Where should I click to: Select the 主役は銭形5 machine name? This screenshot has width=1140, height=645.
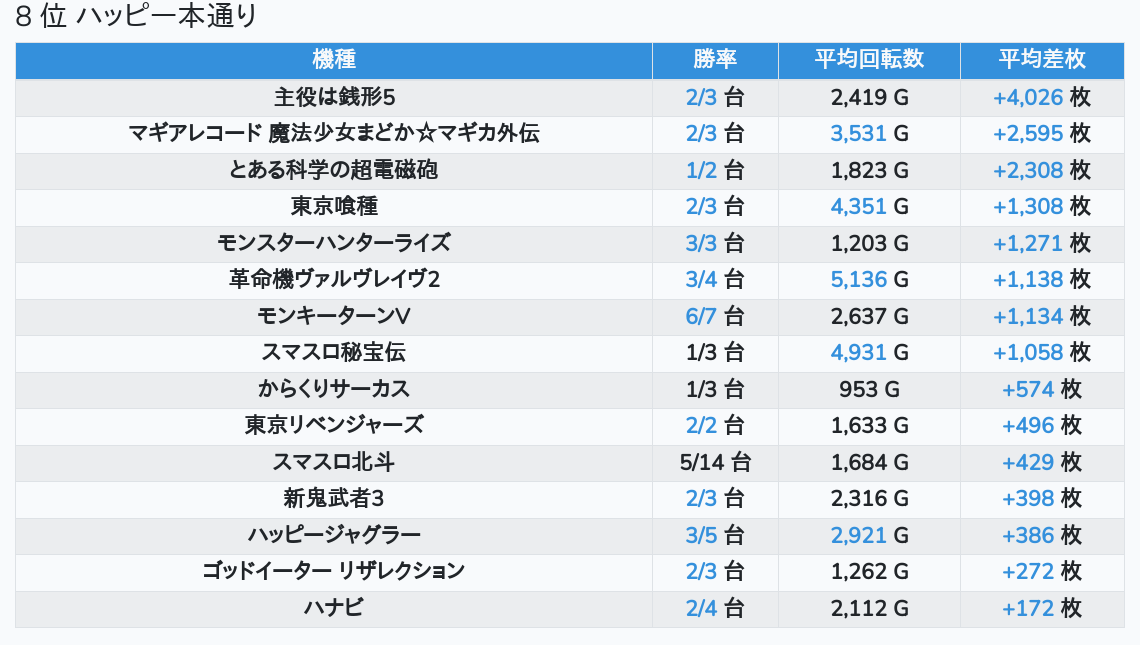[x=334, y=97]
